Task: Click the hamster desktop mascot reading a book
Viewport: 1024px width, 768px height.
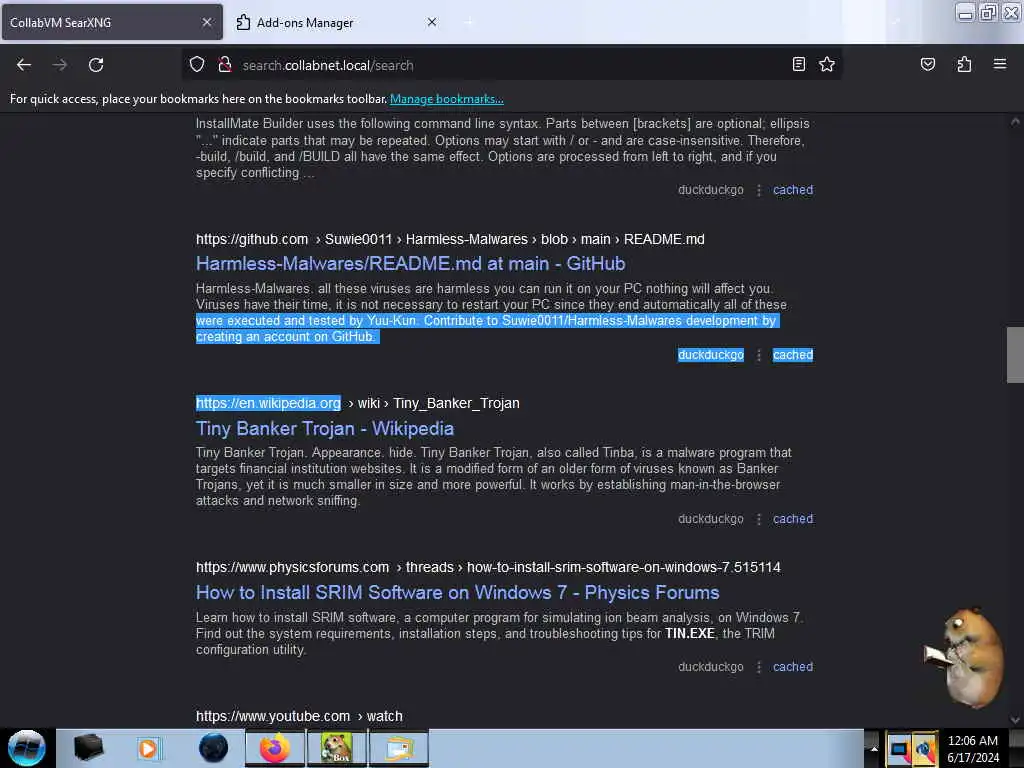Action: click(x=965, y=656)
